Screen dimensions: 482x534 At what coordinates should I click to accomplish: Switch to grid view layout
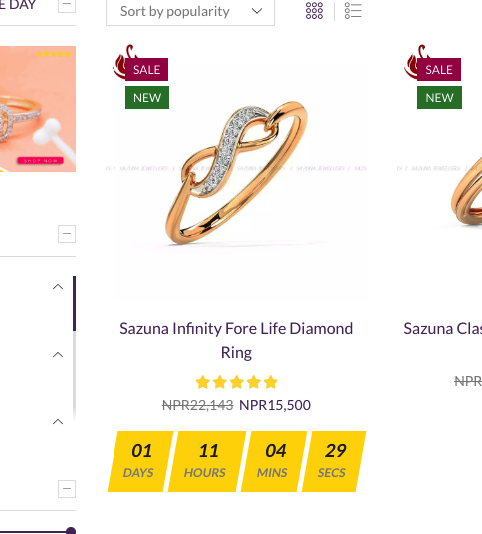pyautogui.click(x=314, y=11)
